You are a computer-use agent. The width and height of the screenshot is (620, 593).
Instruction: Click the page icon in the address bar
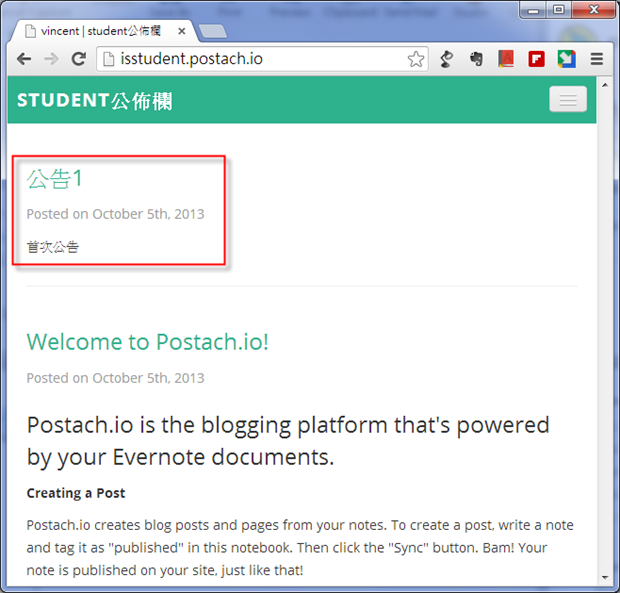point(109,59)
